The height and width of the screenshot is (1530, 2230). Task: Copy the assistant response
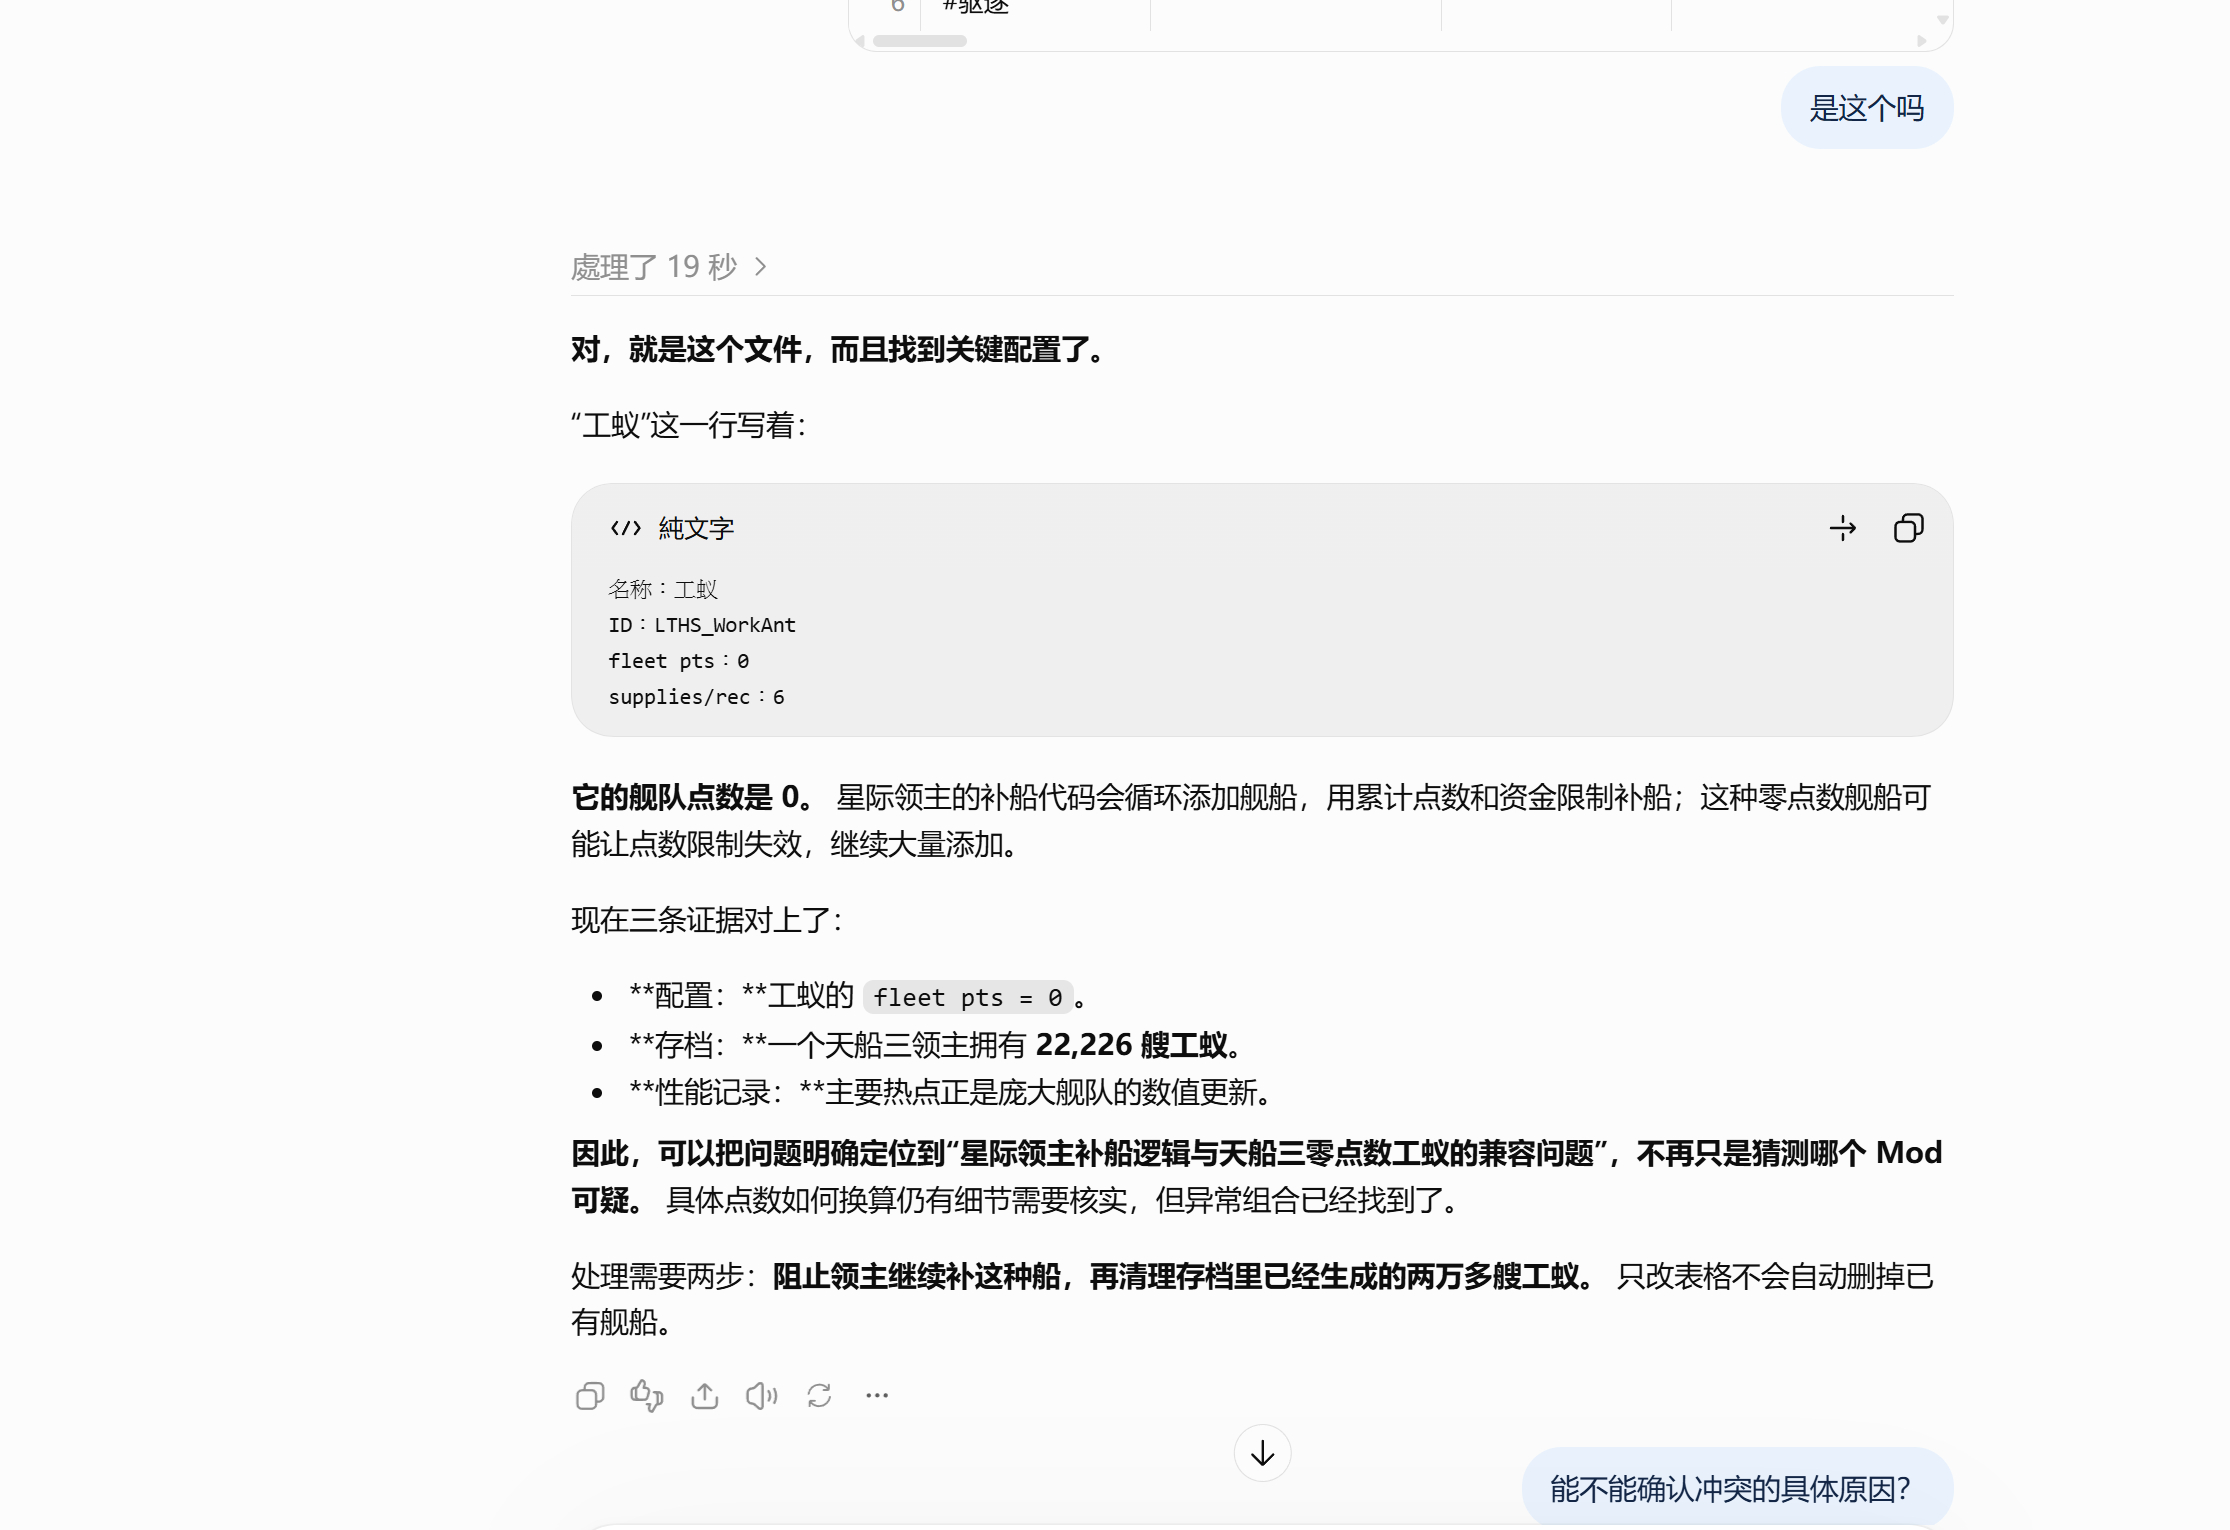click(590, 1395)
